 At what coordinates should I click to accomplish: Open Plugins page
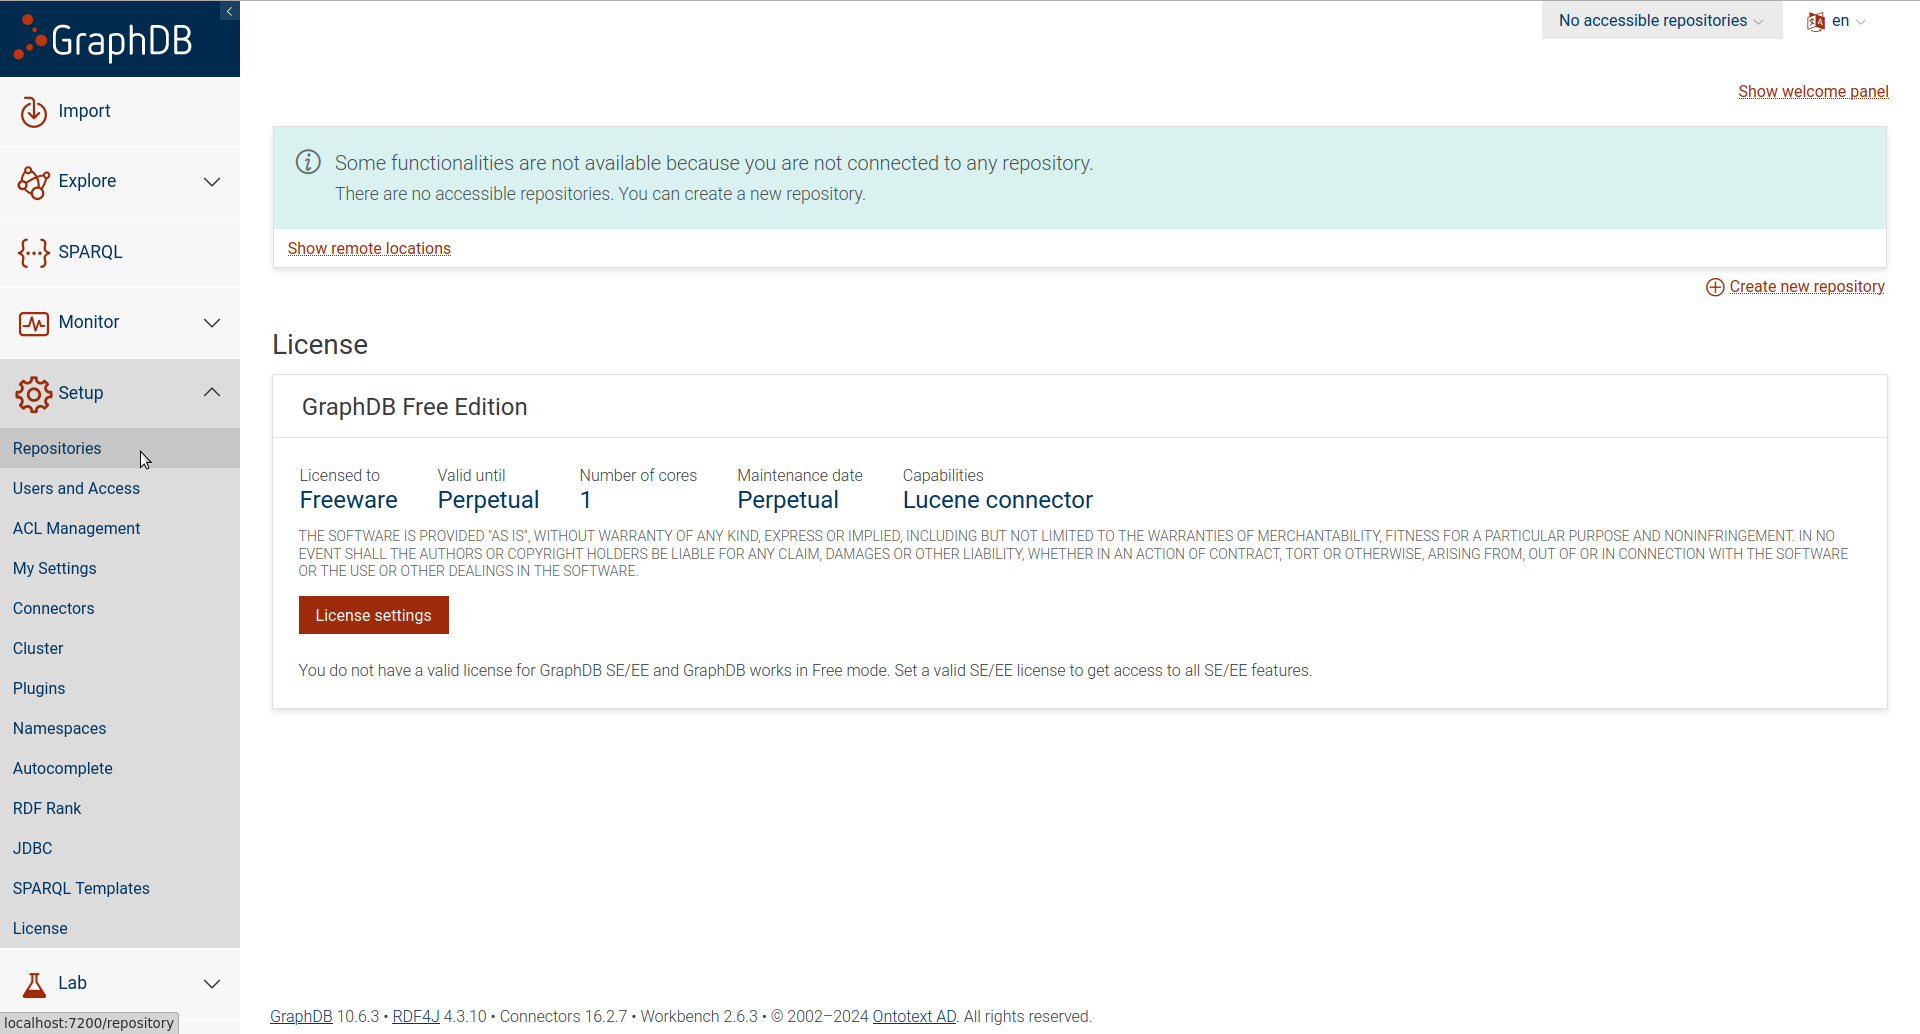(120, 688)
